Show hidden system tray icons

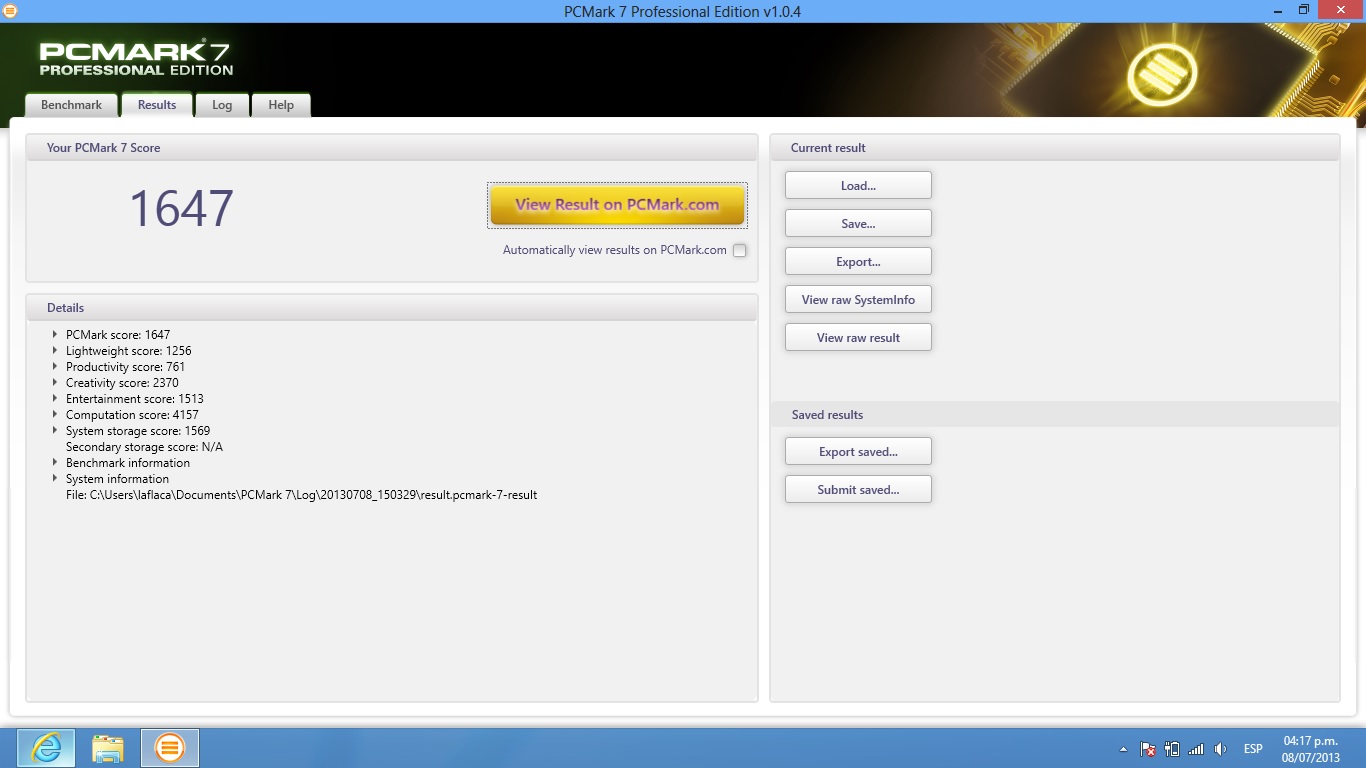click(x=1123, y=749)
